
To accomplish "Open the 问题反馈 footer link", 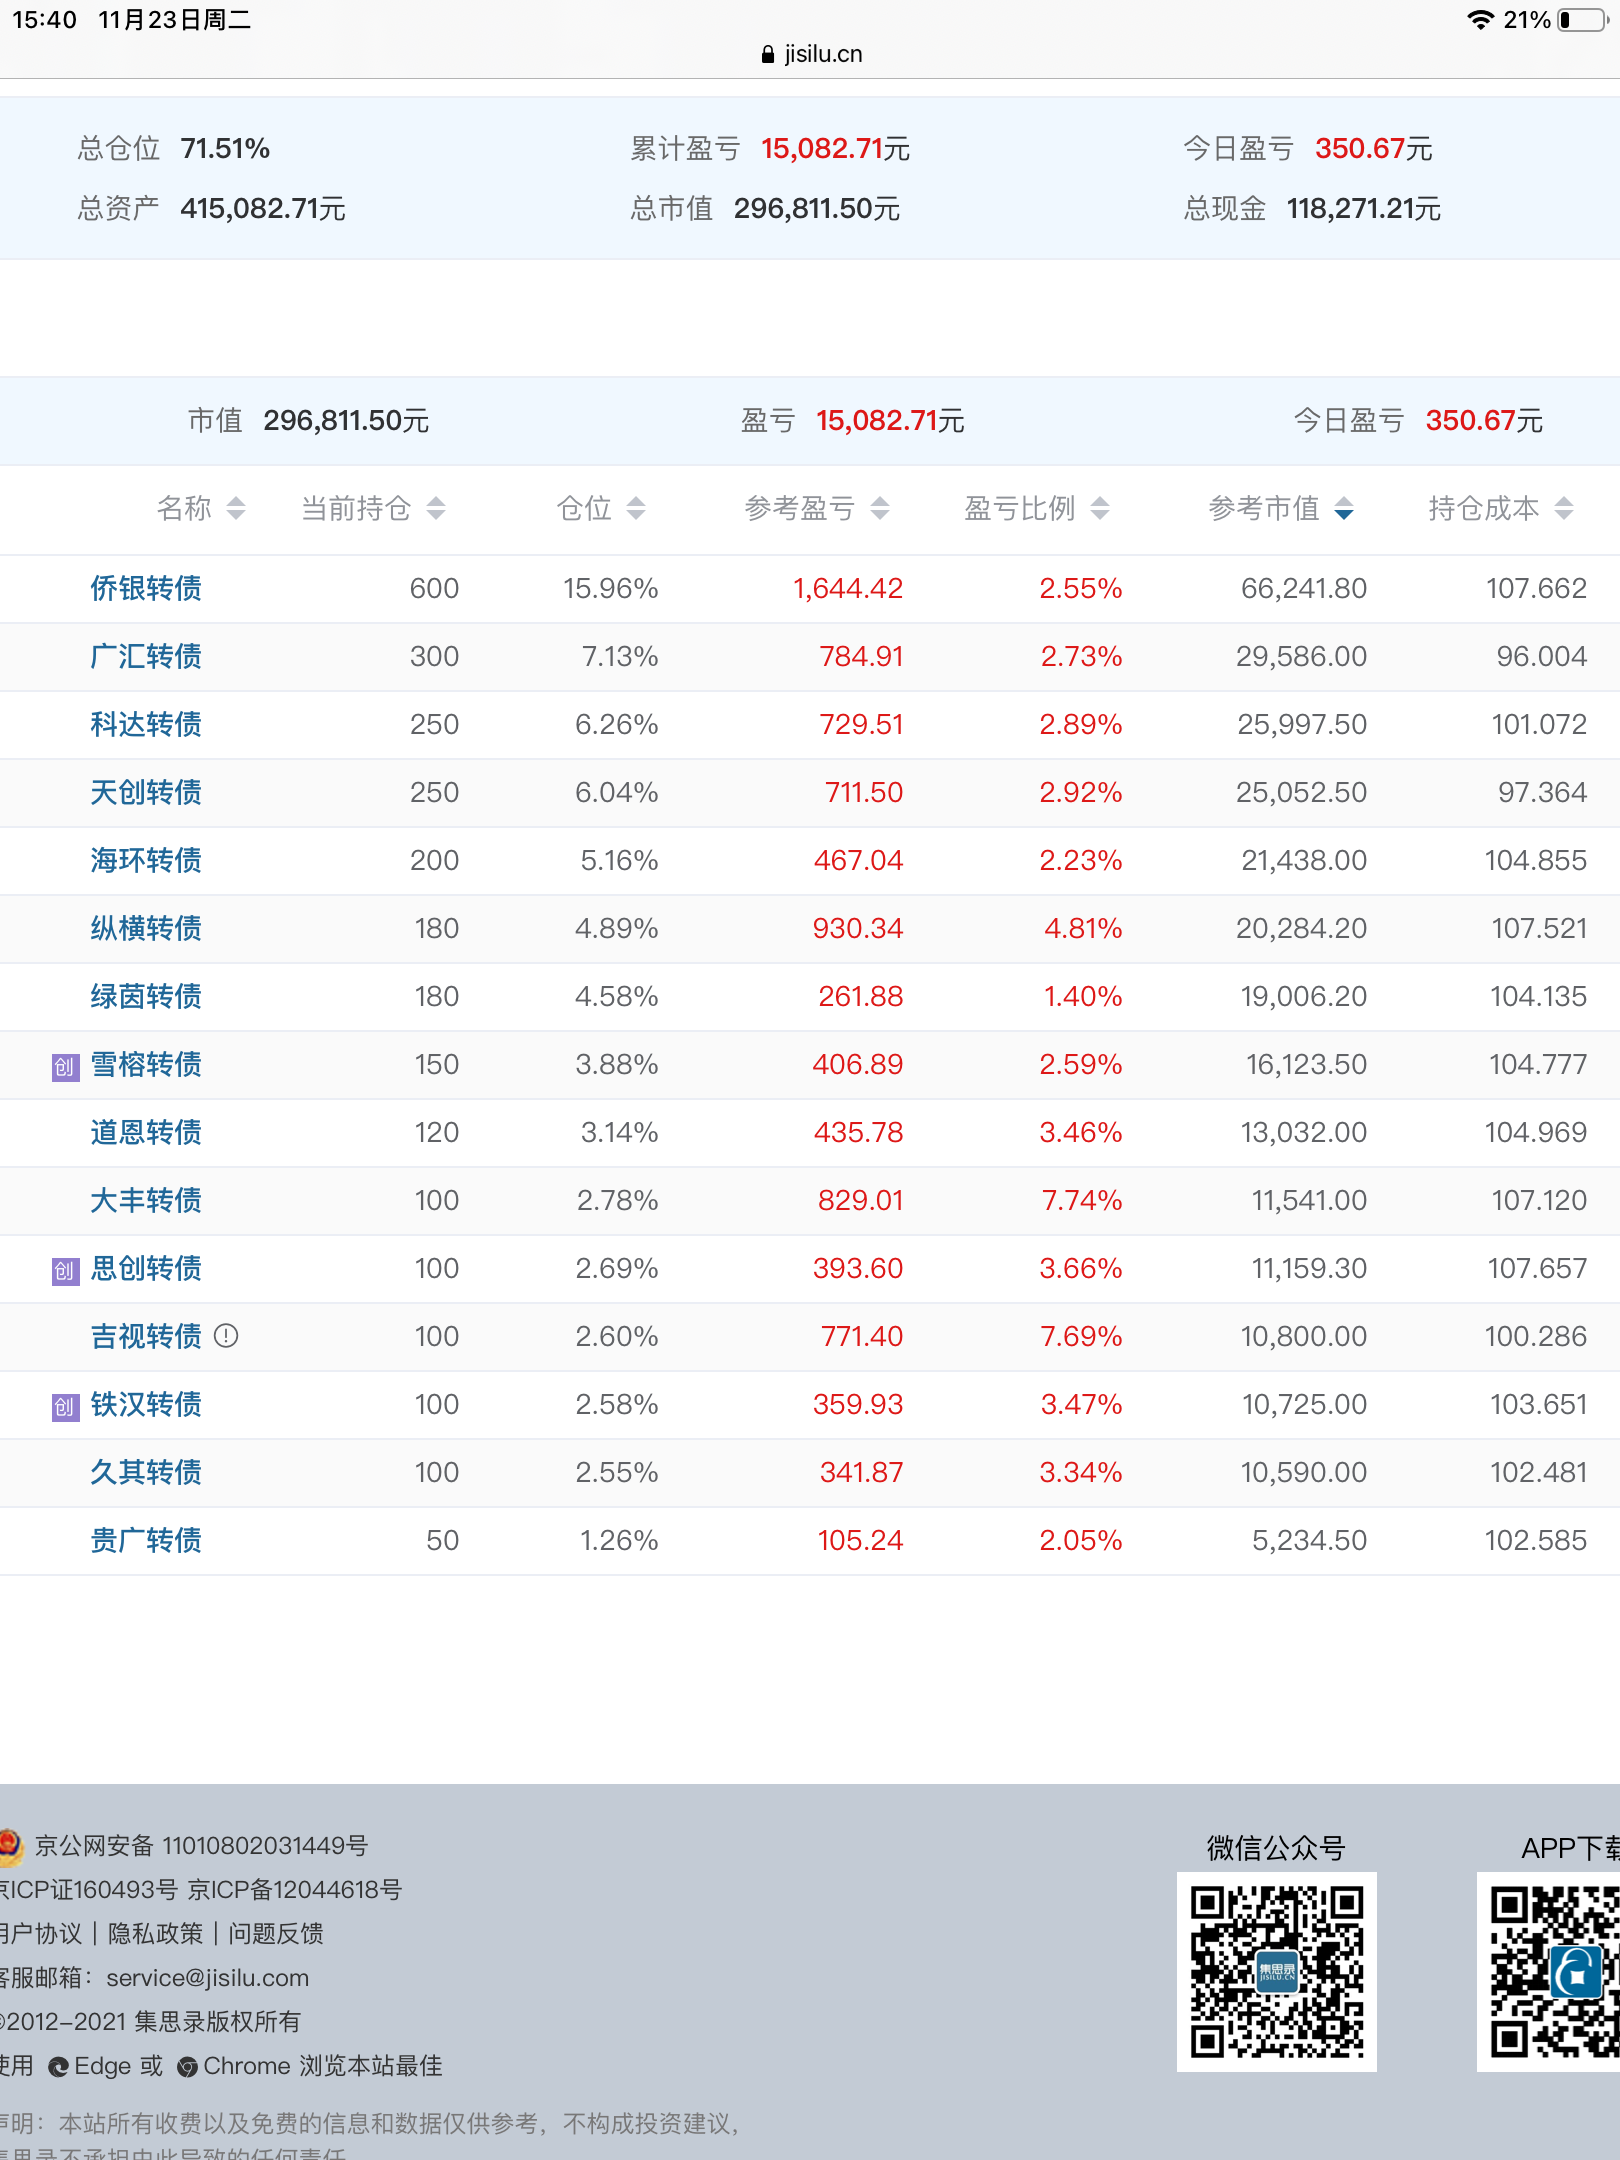I will pos(276,1934).
